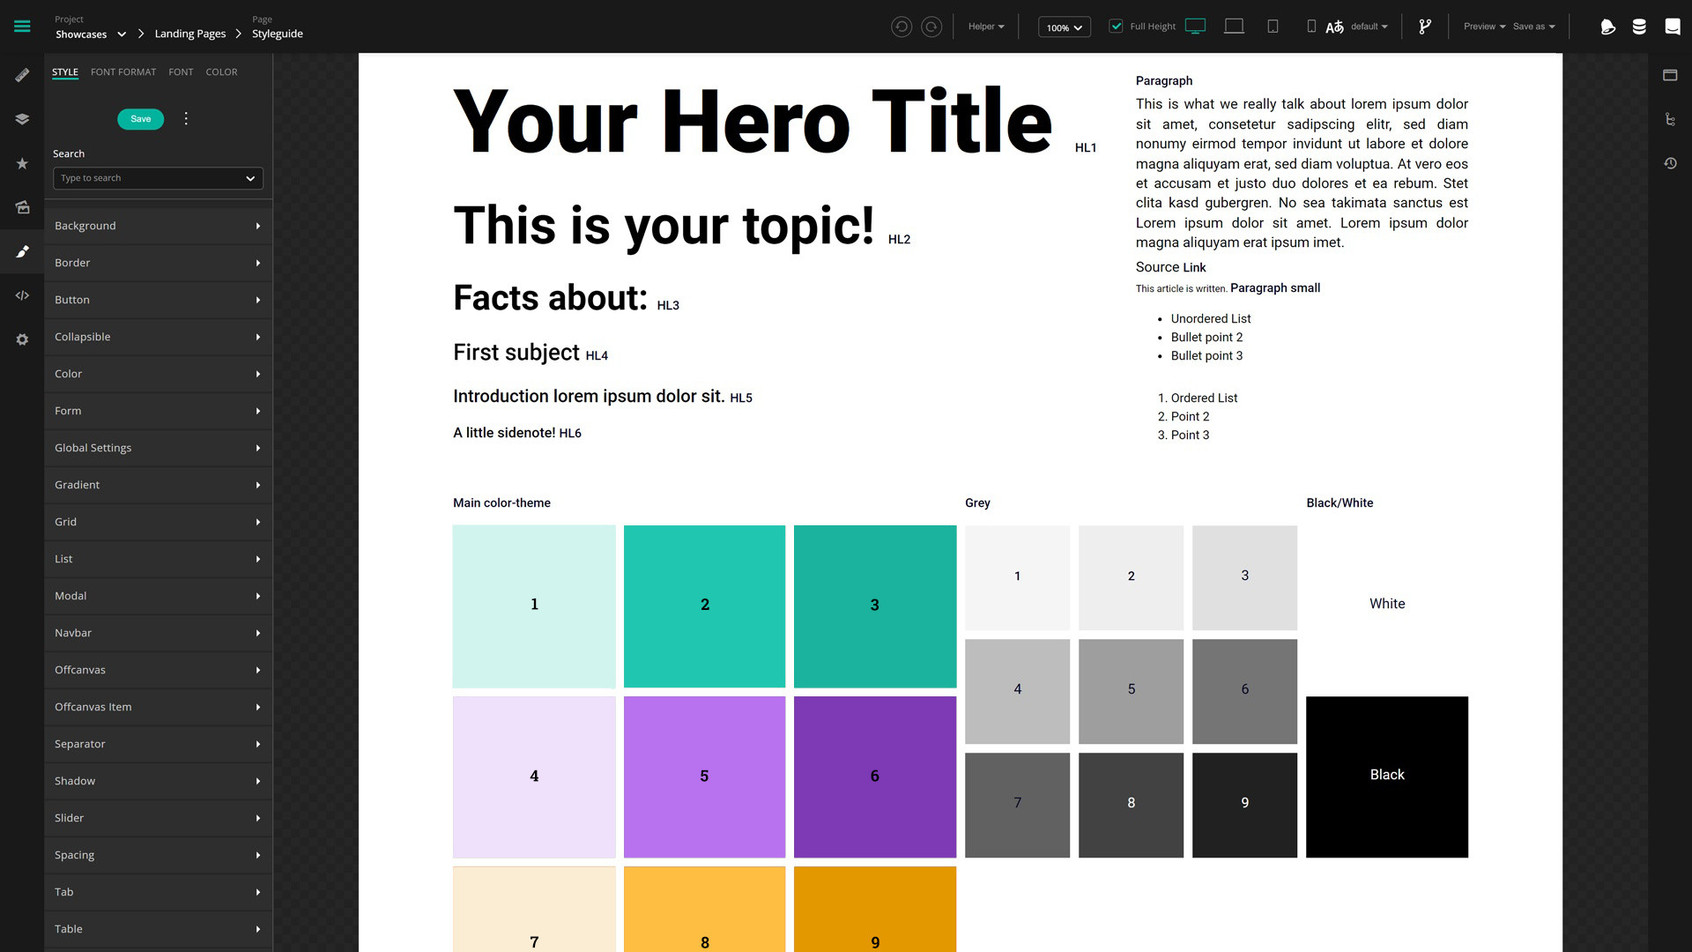The image size is (1692, 952).
Task: Switch to the COLOR tab
Action: click(x=221, y=72)
